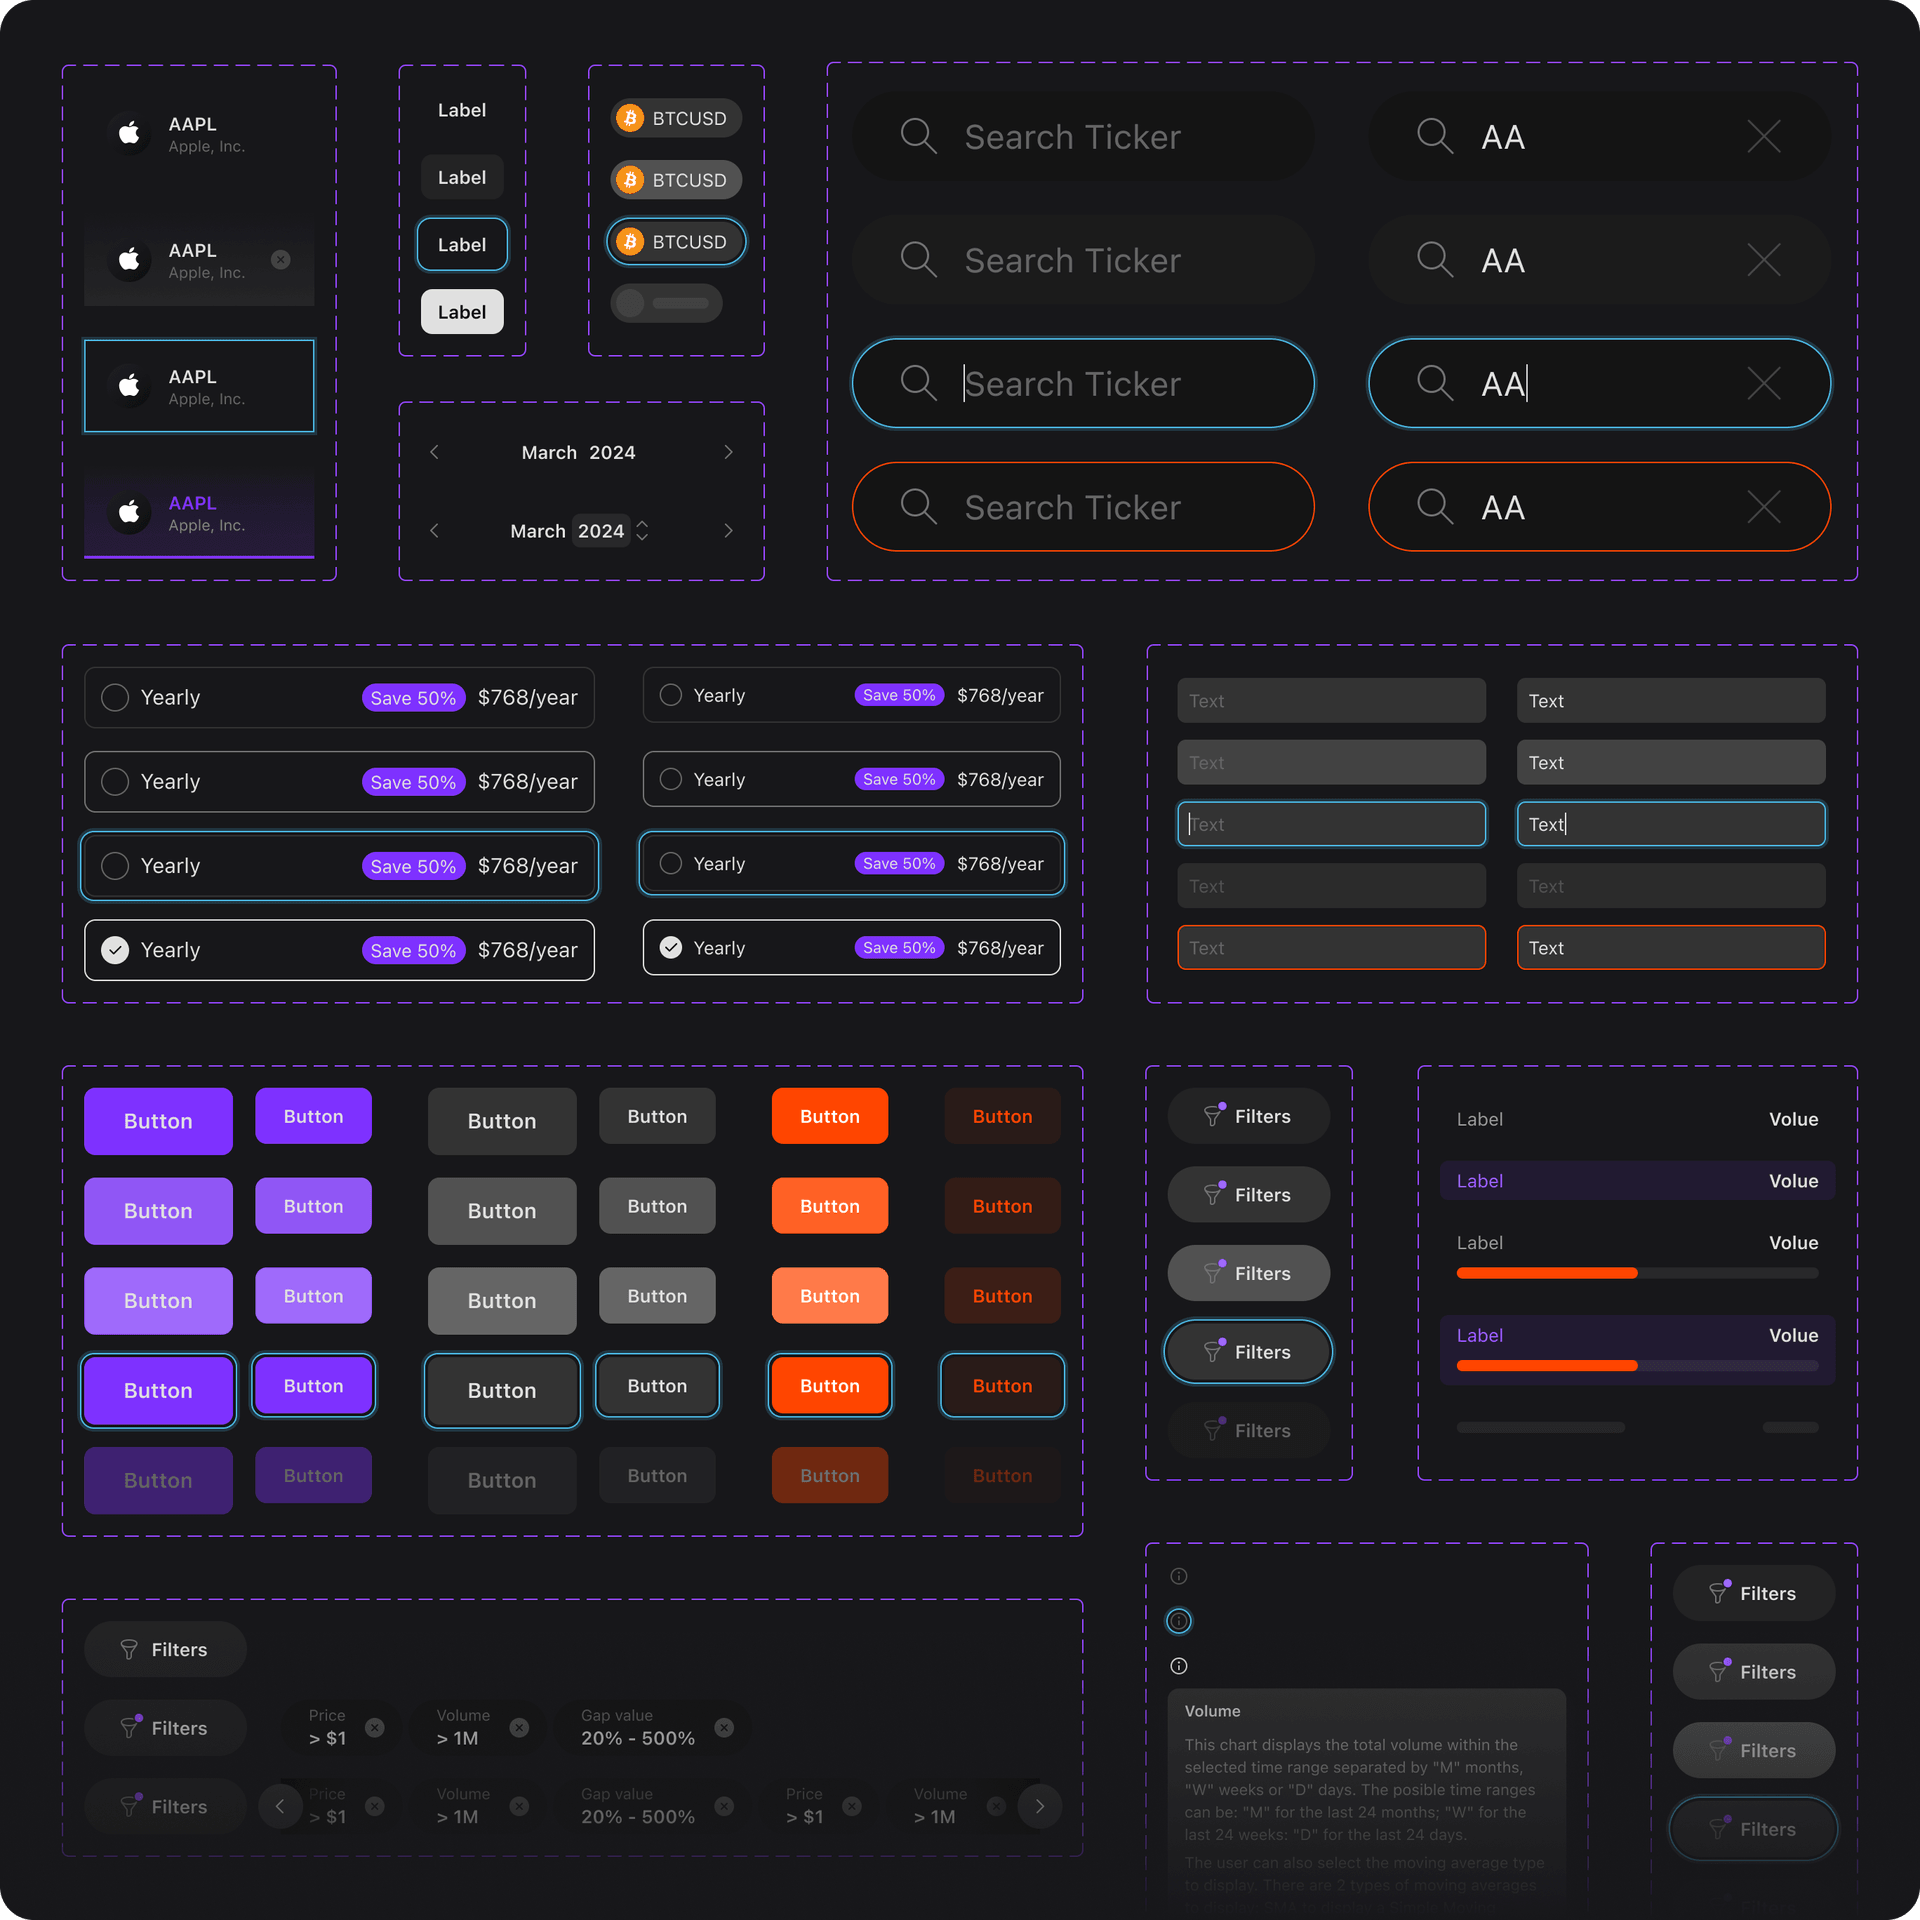Open the blue-ringed info icon
The height and width of the screenshot is (1920, 1920).
pos(1179,1621)
